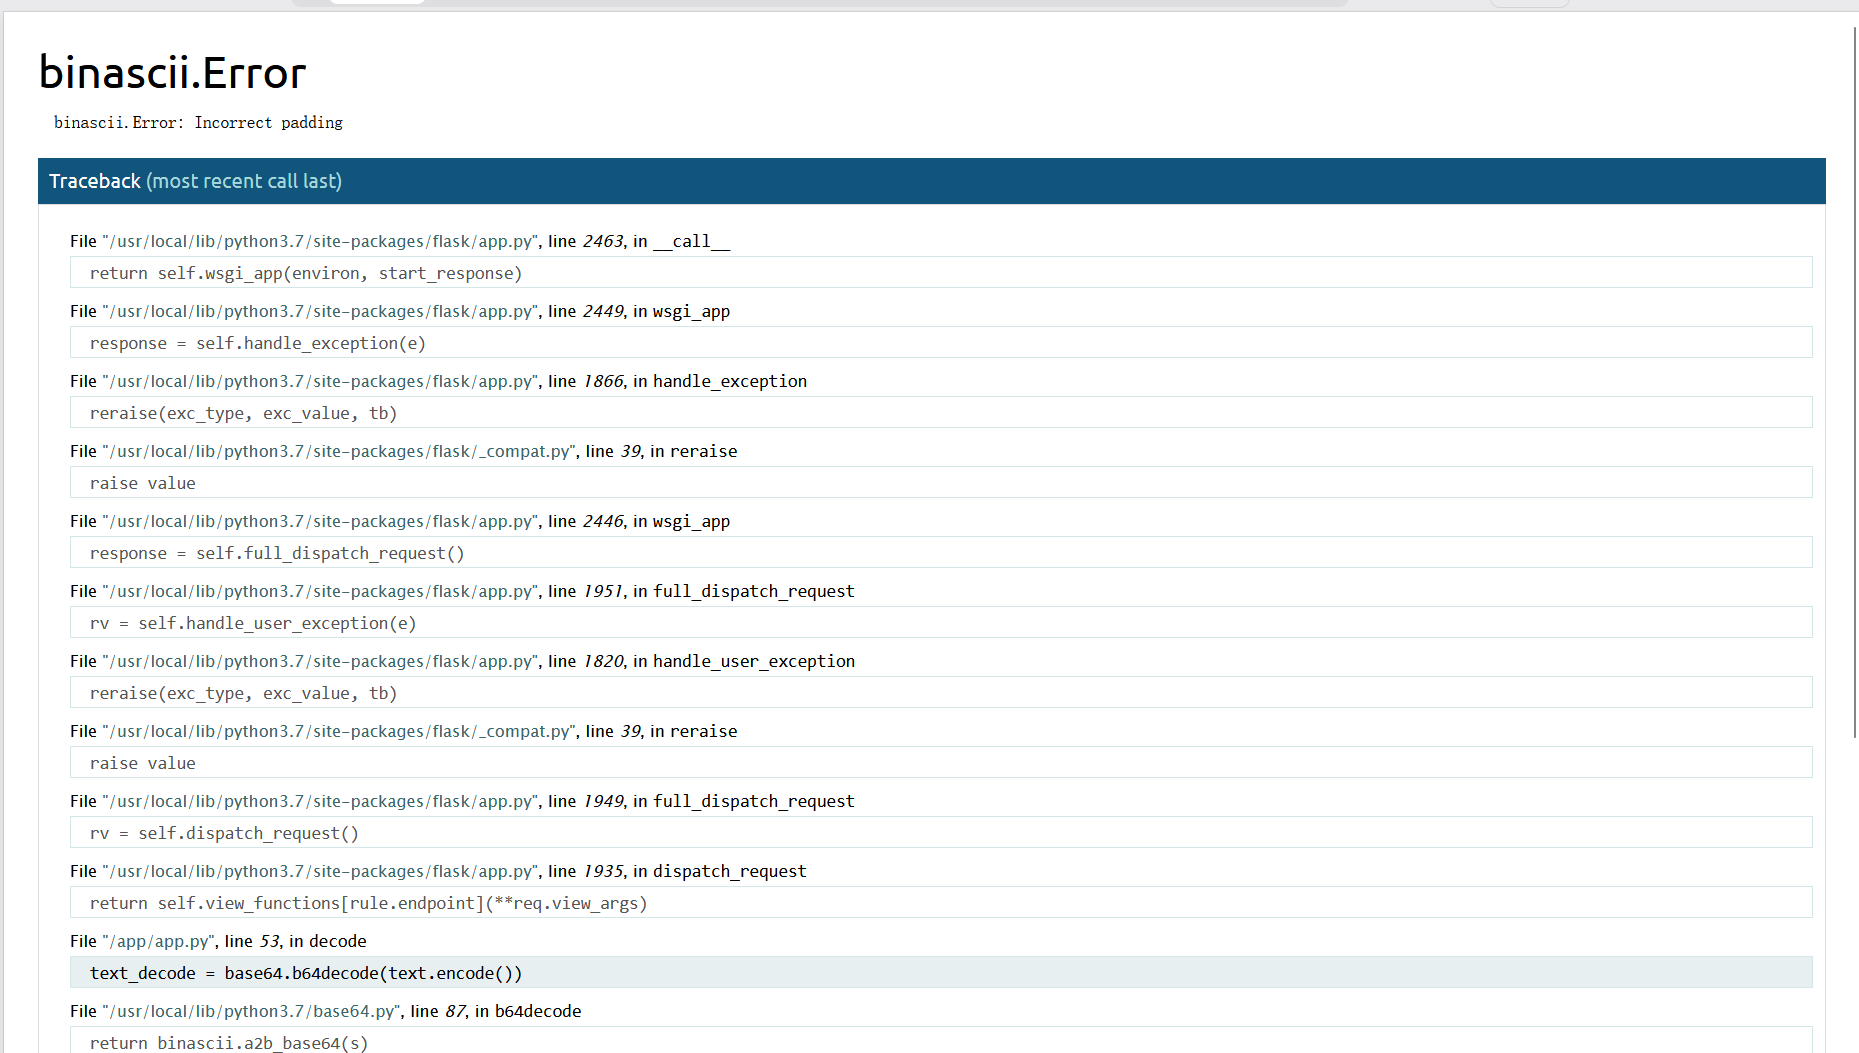Click the /app/app.py line 53 decode frame
This screenshot has width=1859, height=1053.
click(x=218, y=941)
